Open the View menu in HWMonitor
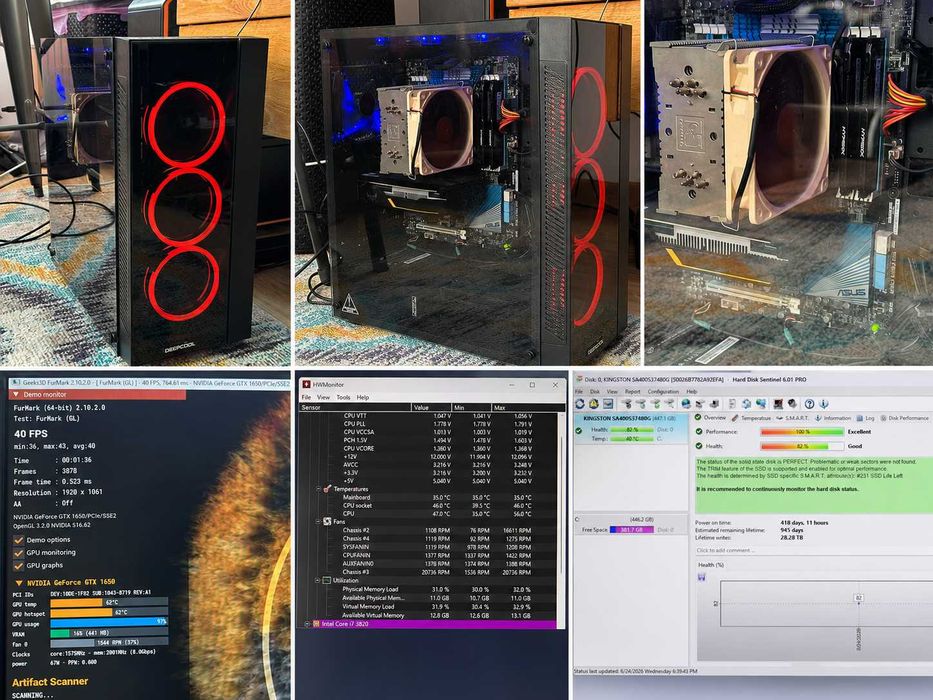 (323, 397)
